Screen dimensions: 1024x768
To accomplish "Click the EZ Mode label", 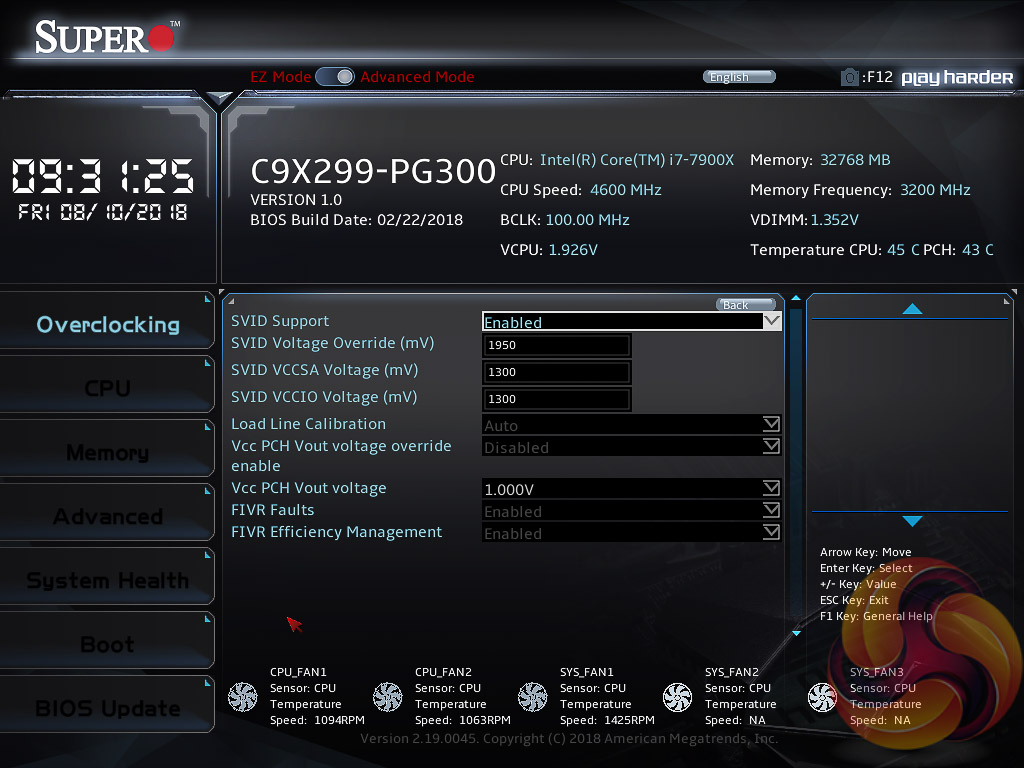I will click(280, 76).
